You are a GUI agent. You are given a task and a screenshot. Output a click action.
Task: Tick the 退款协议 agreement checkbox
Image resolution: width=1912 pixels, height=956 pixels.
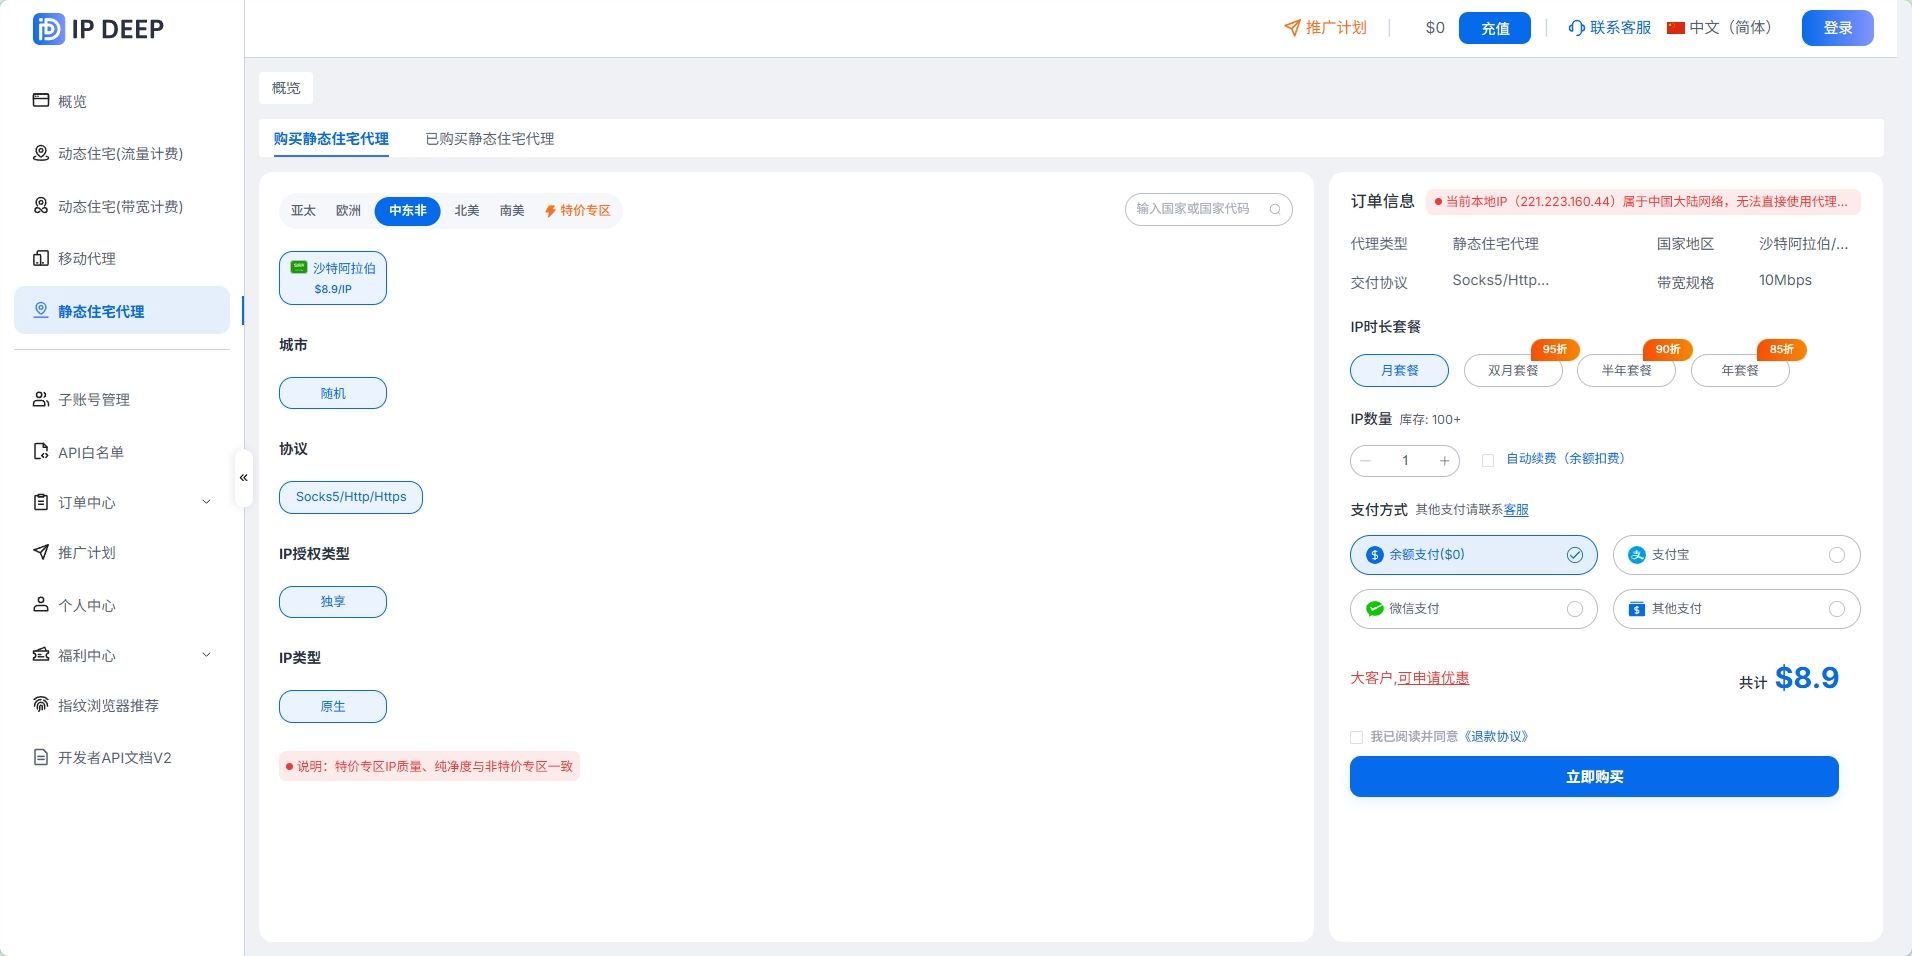coord(1356,737)
